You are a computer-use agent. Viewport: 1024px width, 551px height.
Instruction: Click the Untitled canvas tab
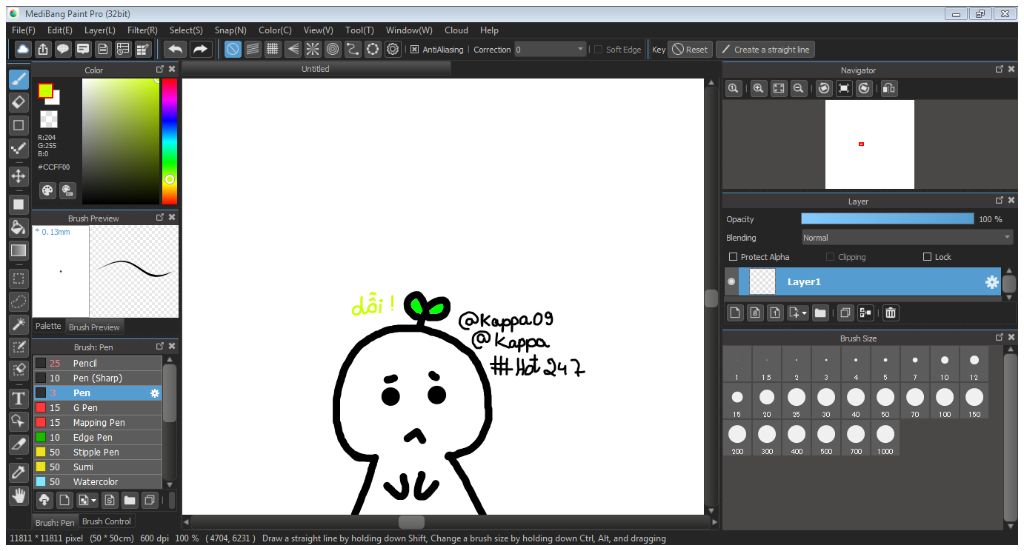pos(315,69)
